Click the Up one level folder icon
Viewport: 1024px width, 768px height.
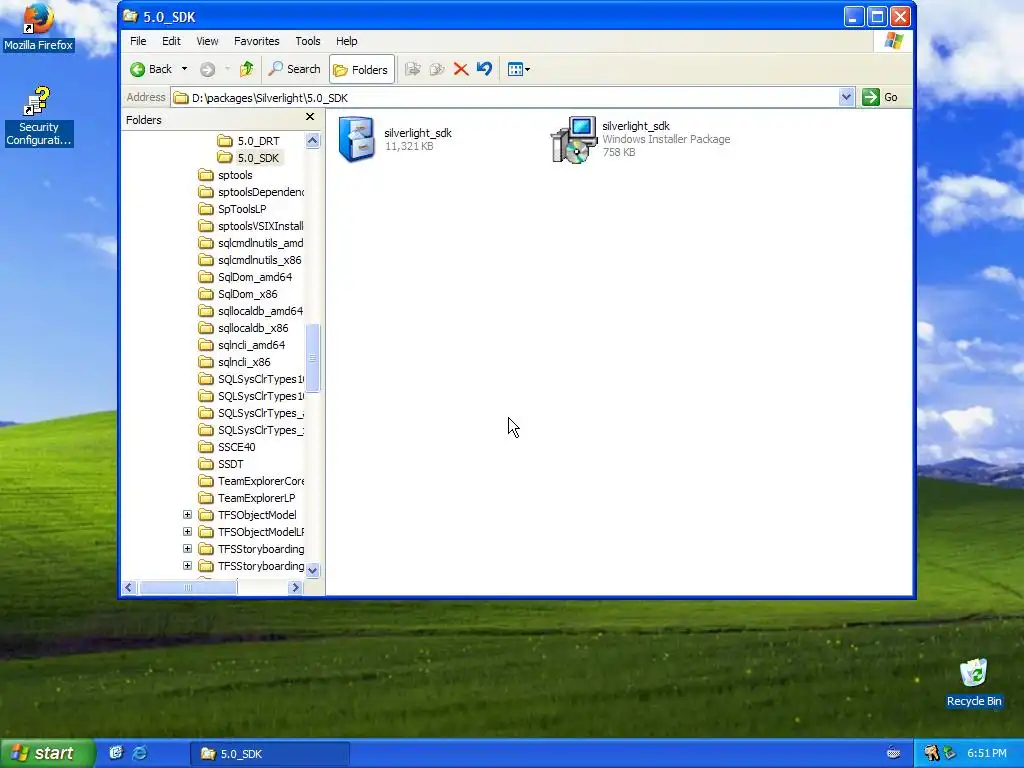246,69
